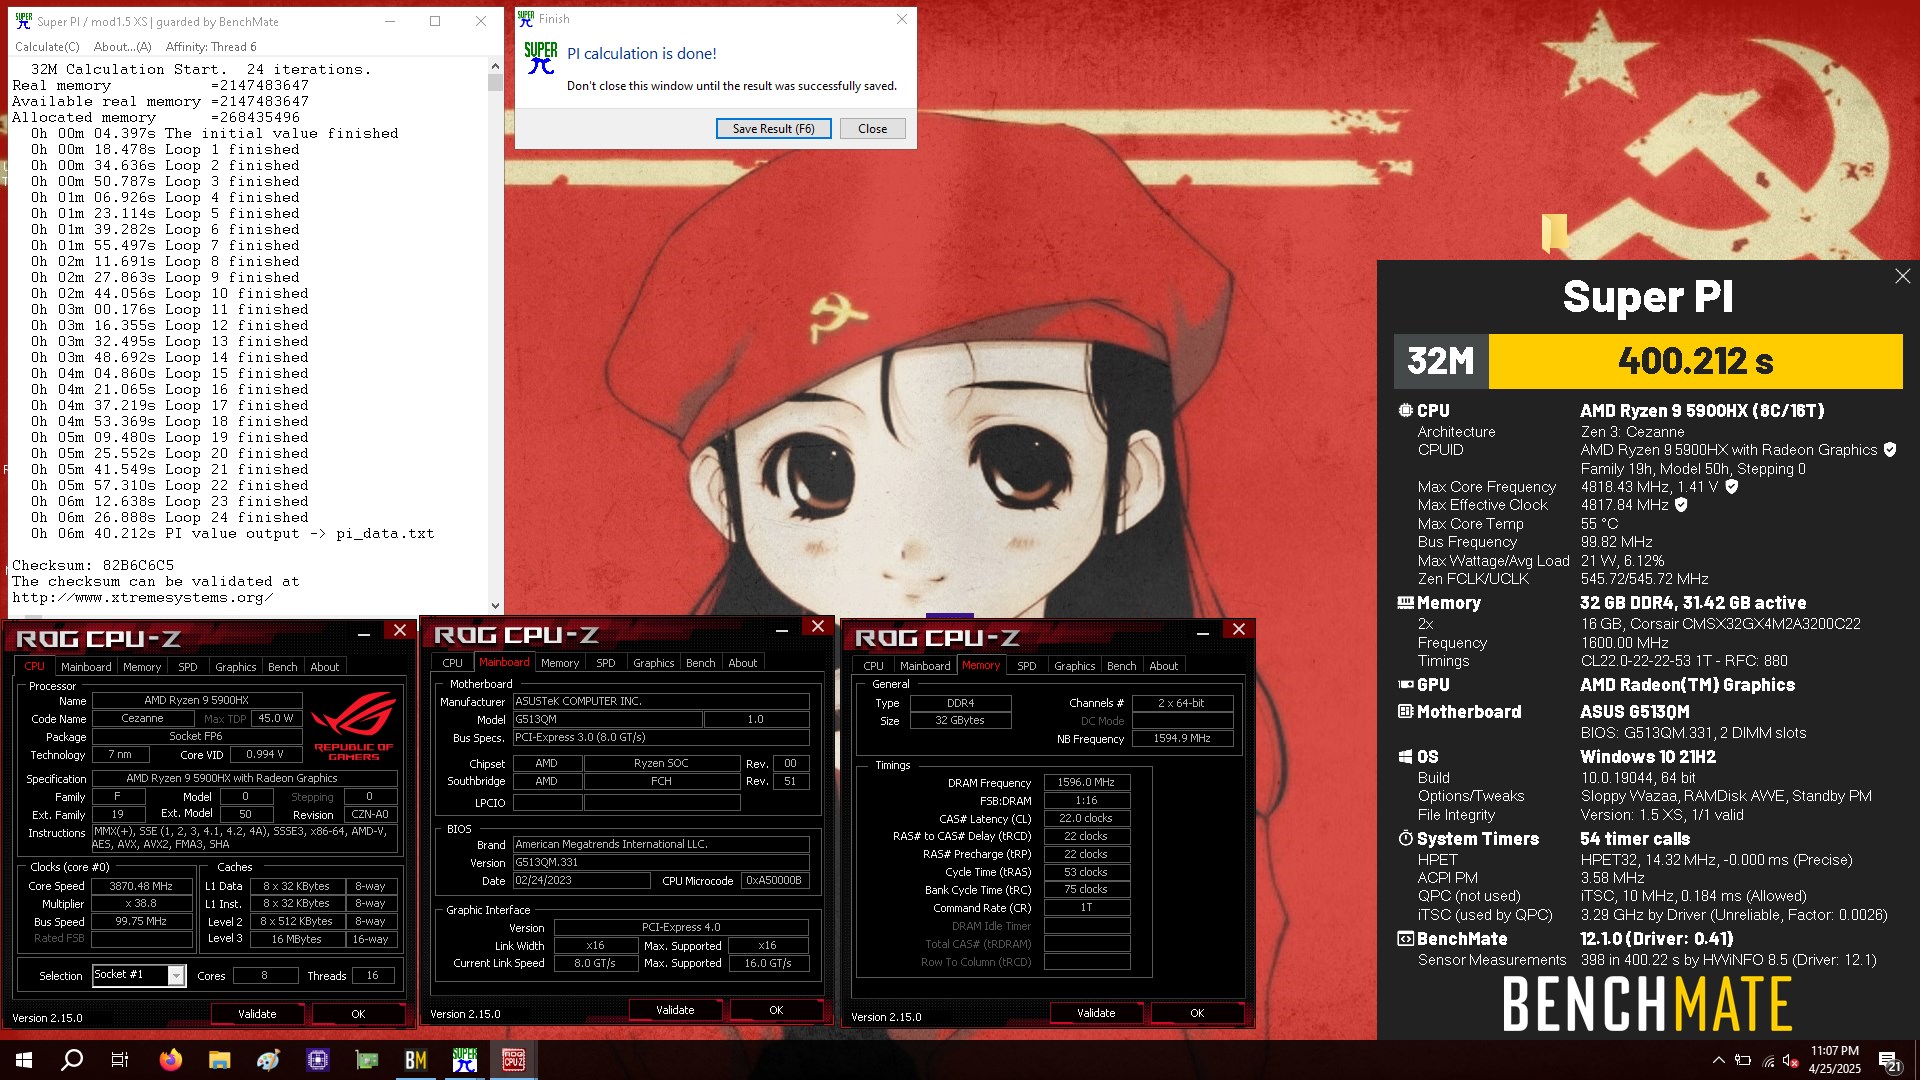This screenshot has width=1920, height=1080.
Task: Open Affinity: Thread 6 menu
Action: pos(211,47)
